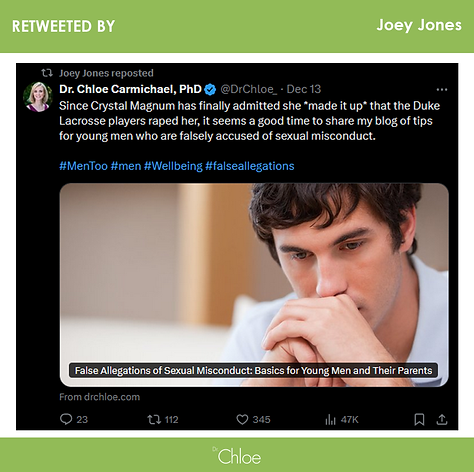The image size is (474, 472).
Task: Click the From drchloe.com source link
Action: [100, 397]
